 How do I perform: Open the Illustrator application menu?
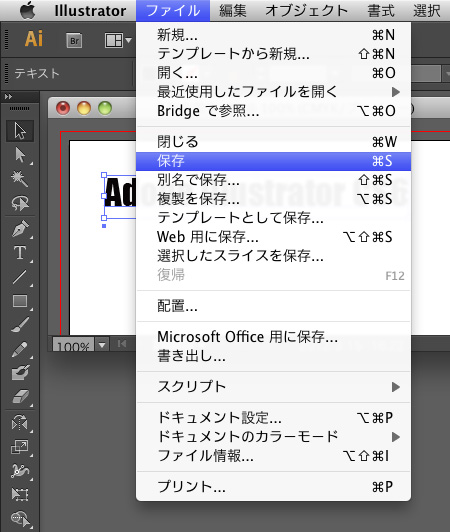click(x=90, y=11)
